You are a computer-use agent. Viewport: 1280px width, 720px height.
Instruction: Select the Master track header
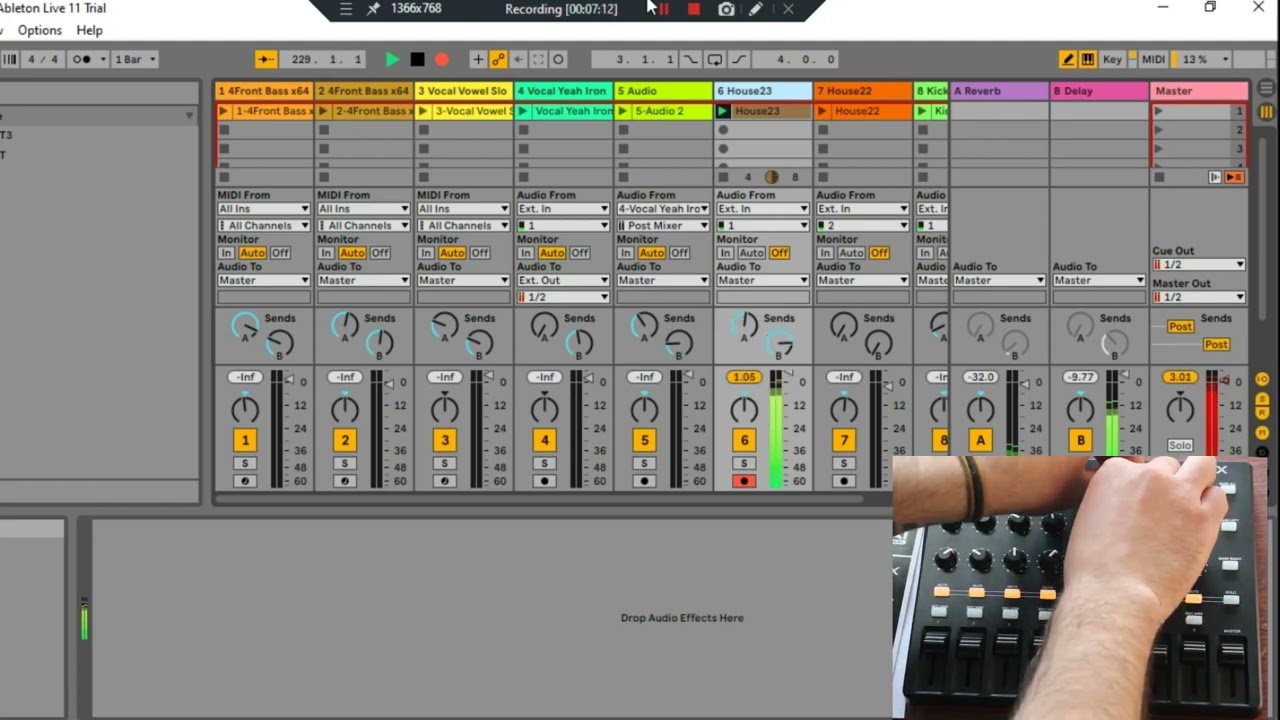[x=1199, y=91]
